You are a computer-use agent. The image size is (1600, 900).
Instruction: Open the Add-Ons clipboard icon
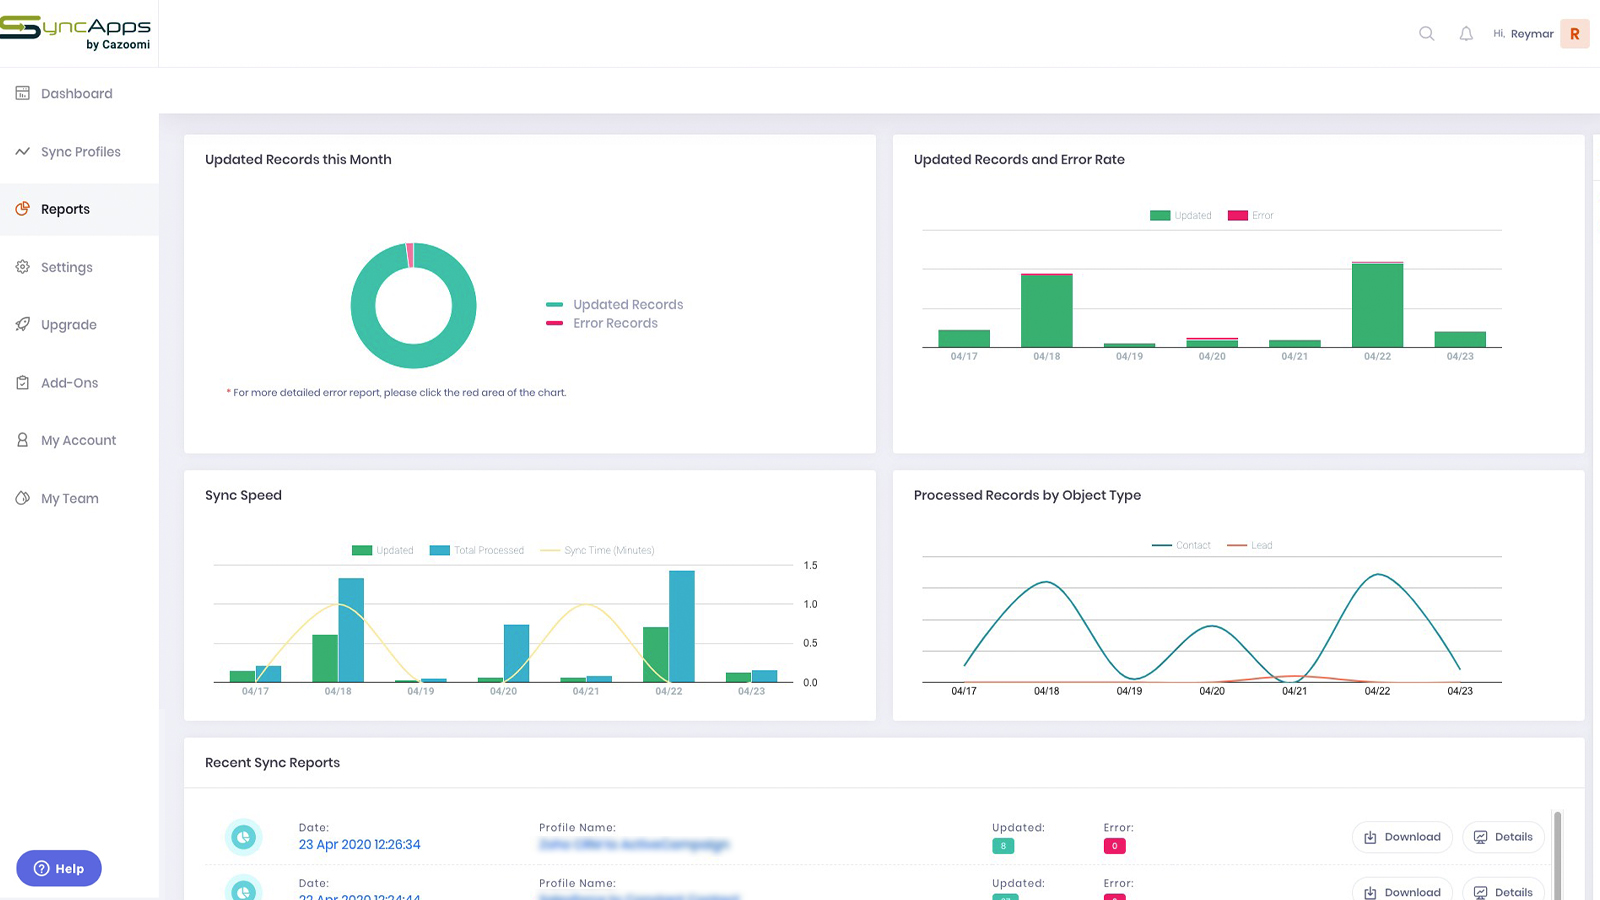(x=22, y=382)
